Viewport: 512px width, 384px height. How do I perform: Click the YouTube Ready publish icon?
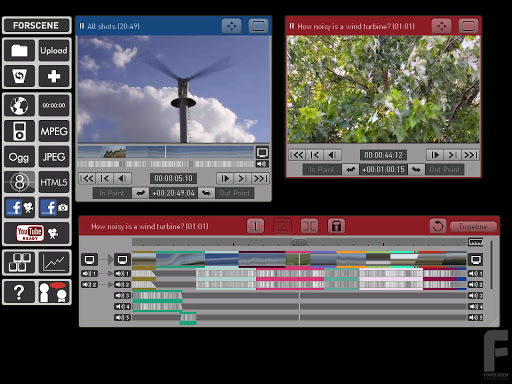[x=37, y=233]
